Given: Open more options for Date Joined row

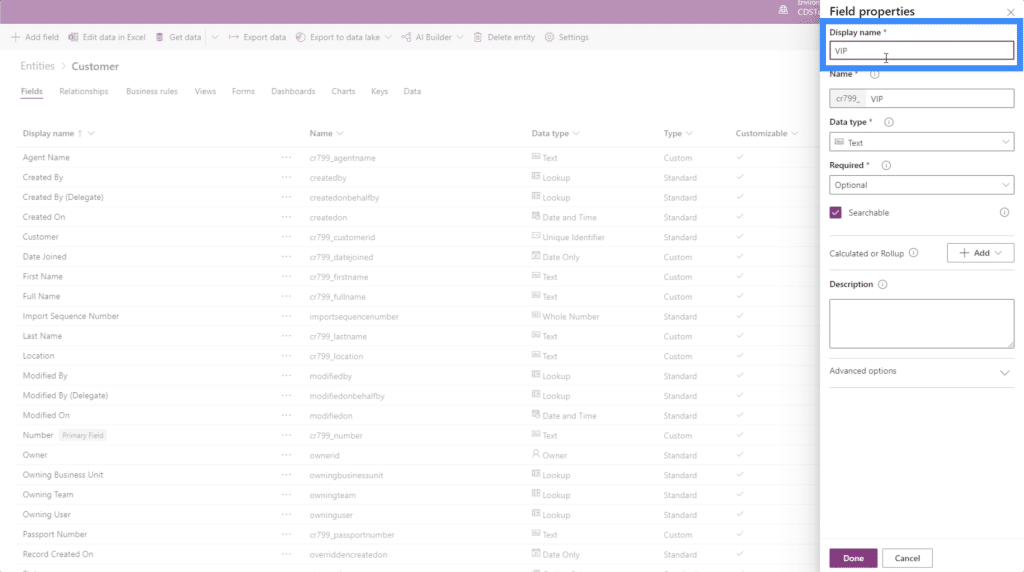Looking at the screenshot, I should coord(286,257).
